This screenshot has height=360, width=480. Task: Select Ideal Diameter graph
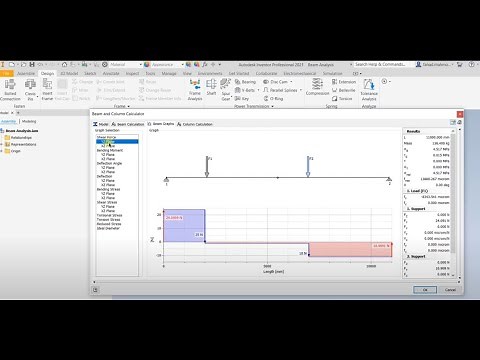coord(108,228)
